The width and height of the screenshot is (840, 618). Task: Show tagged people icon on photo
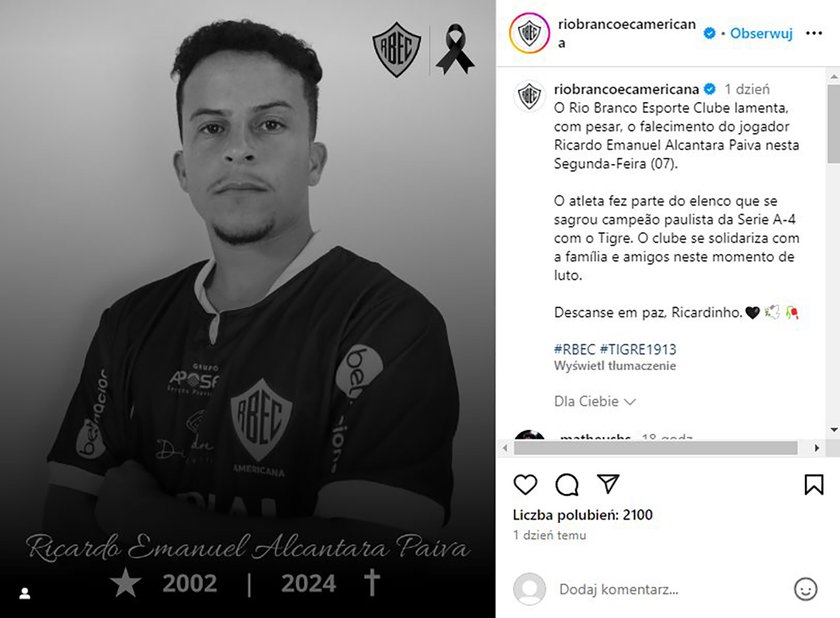pos(25,593)
